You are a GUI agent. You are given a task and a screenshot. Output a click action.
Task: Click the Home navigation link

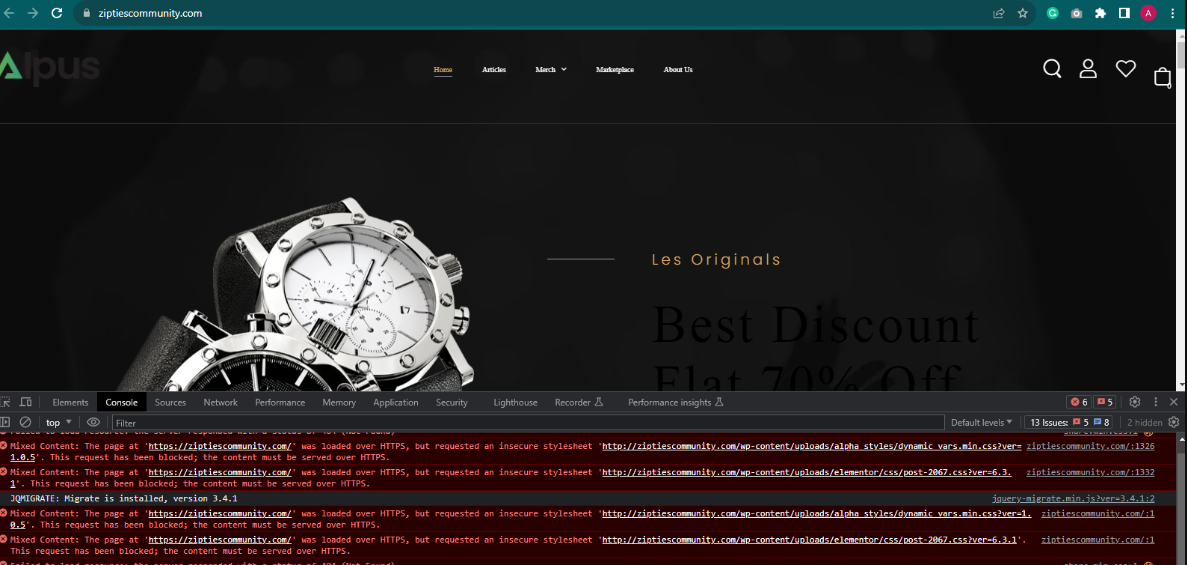[443, 70]
